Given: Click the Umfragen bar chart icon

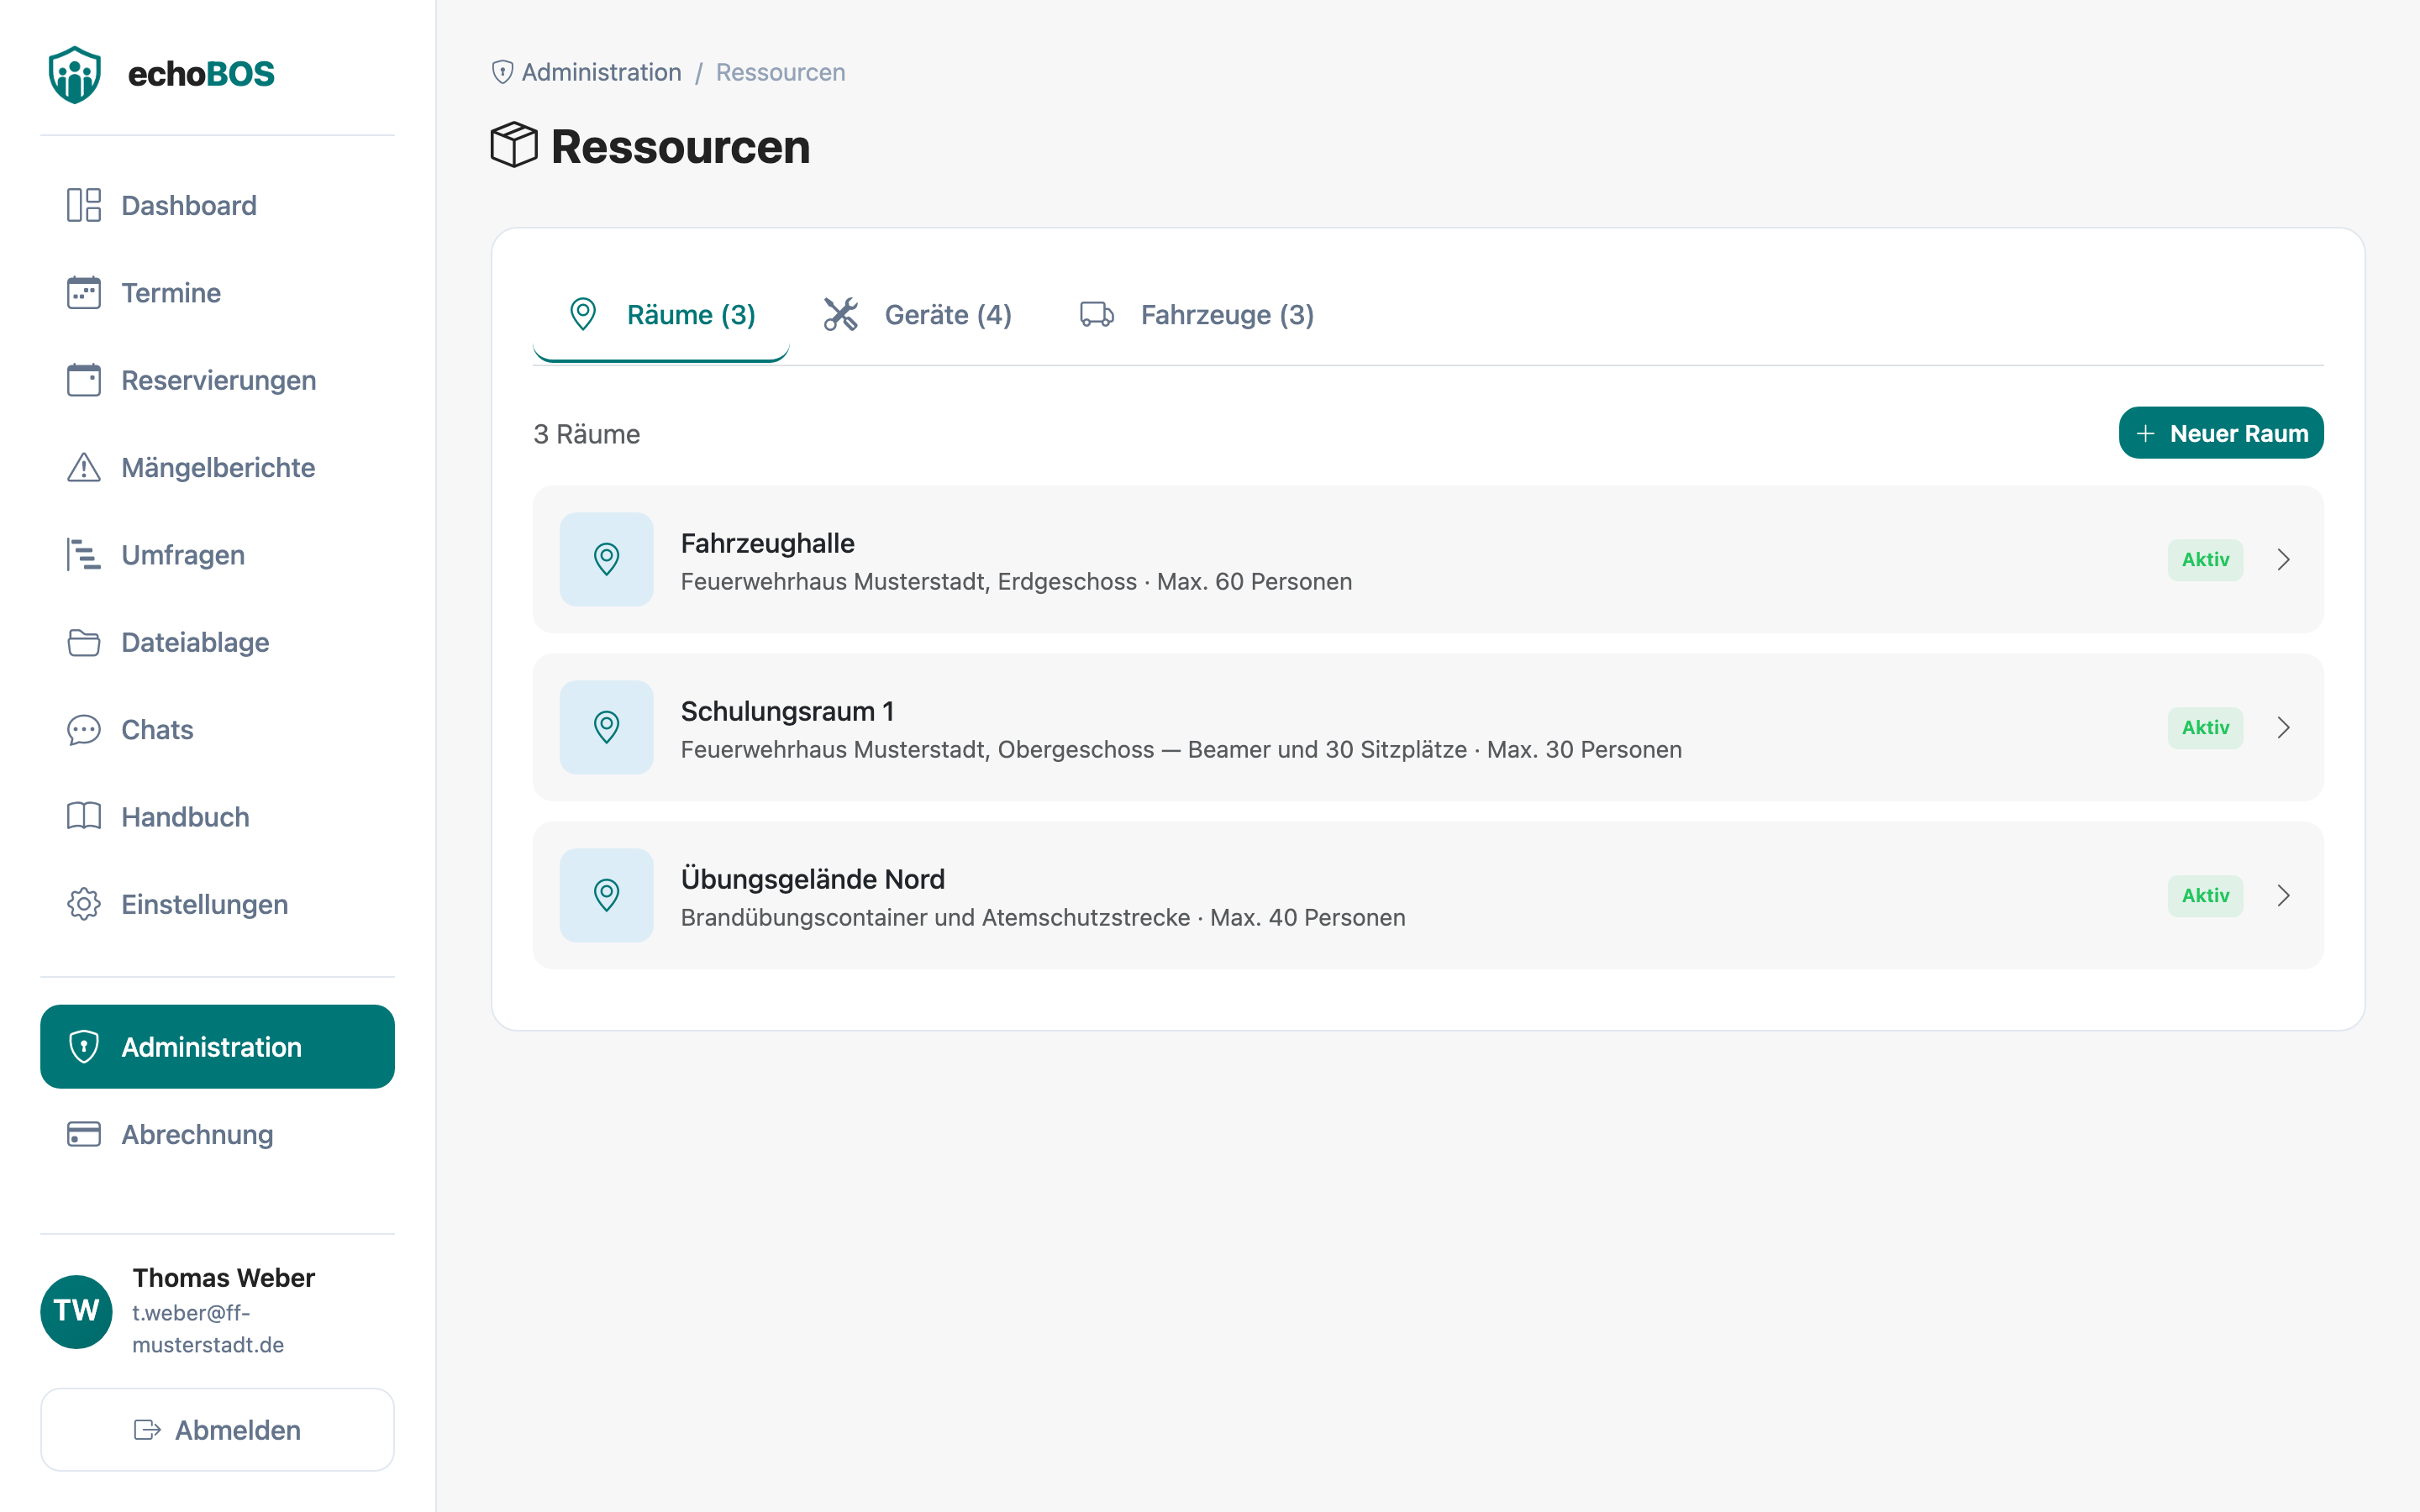Looking at the screenshot, I should point(84,555).
